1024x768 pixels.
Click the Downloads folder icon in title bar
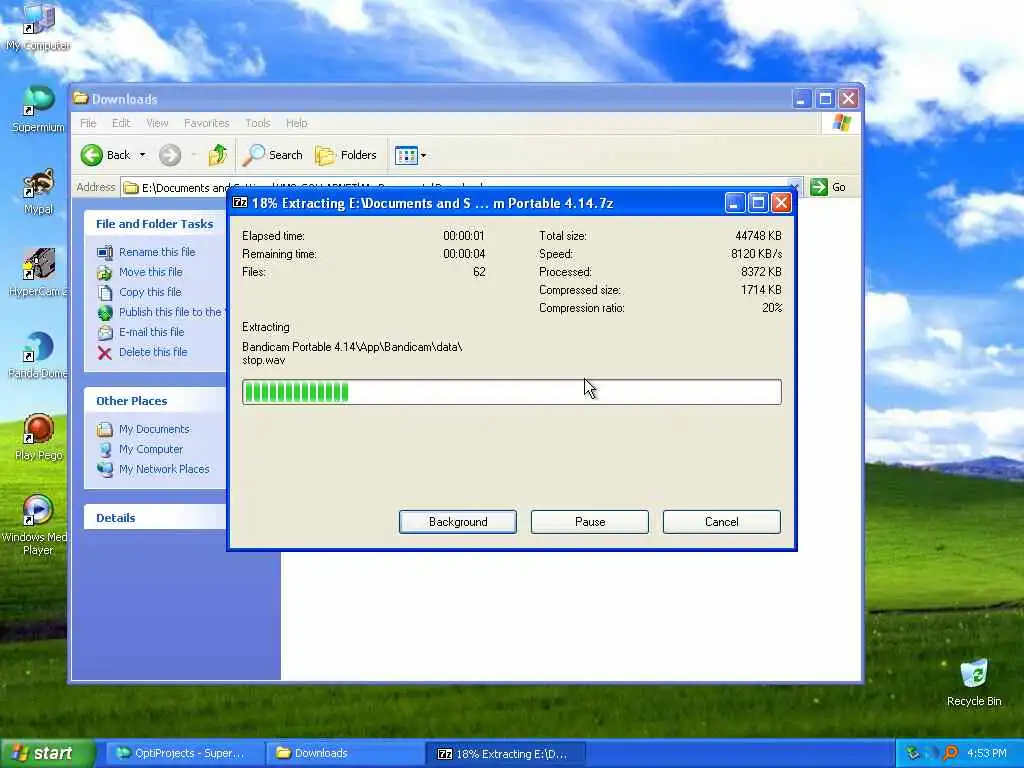click(x=81, y=99)
